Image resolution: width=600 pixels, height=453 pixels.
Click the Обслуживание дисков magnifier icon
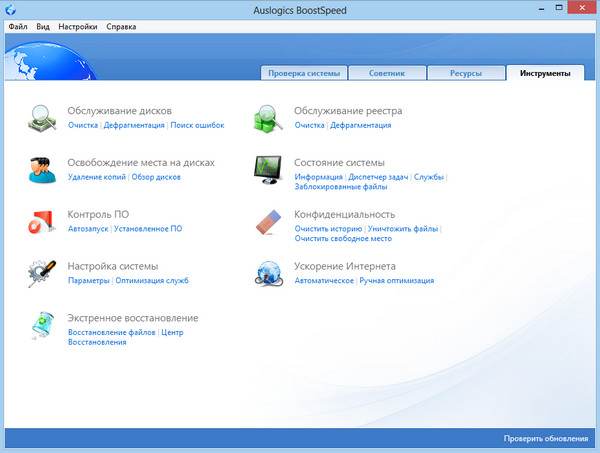point(40,118)
